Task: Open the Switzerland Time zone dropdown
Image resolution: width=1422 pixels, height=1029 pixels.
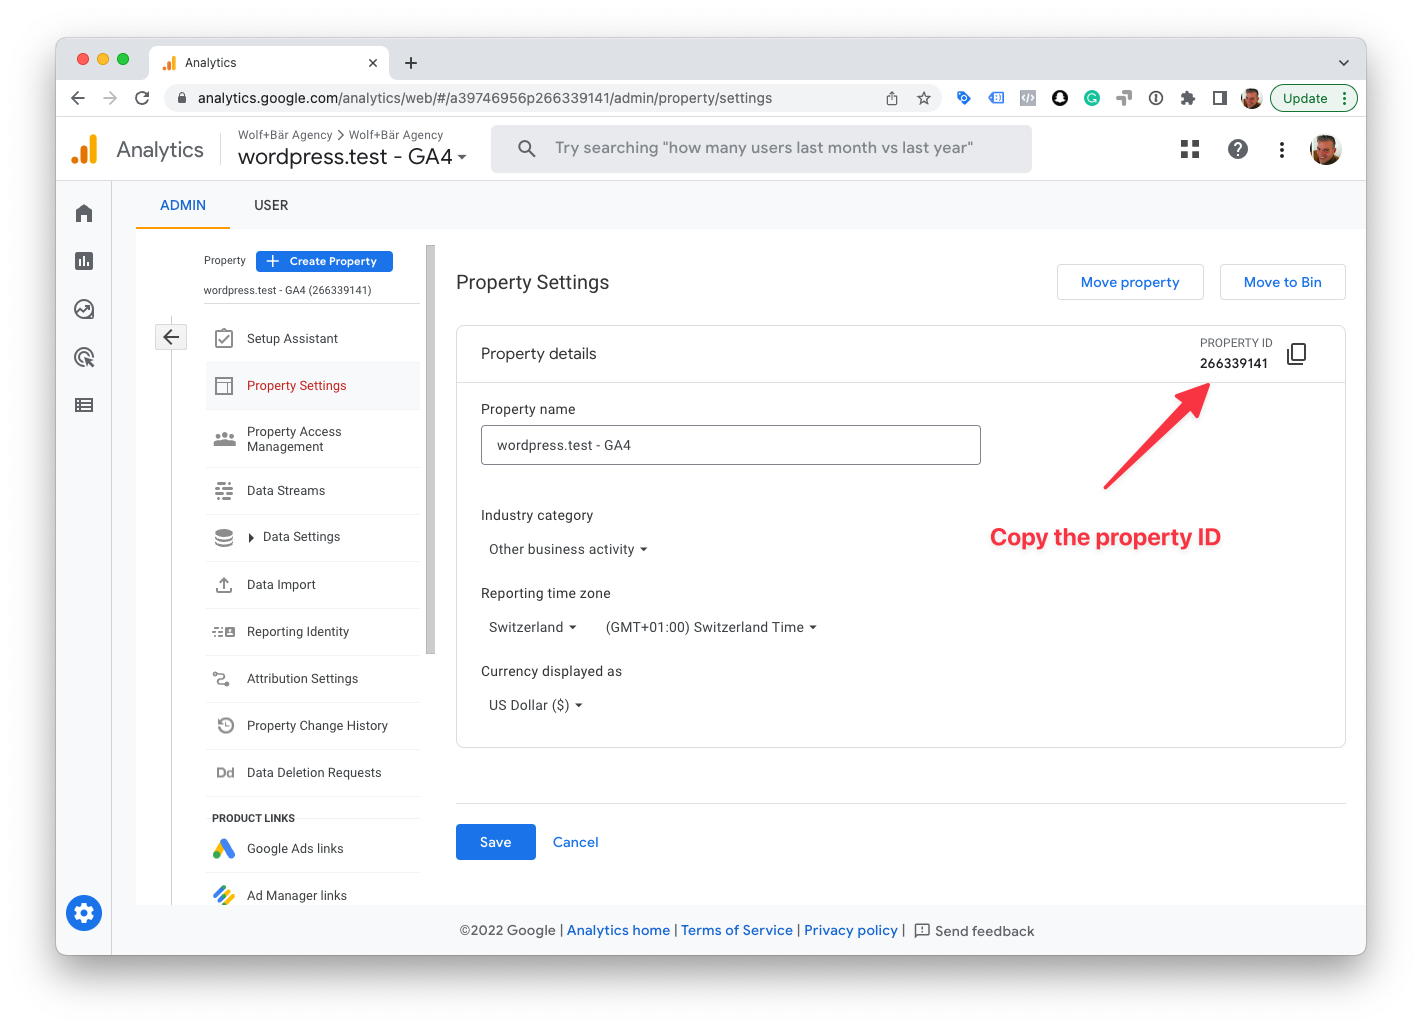Action: click(x=711, y=627)
